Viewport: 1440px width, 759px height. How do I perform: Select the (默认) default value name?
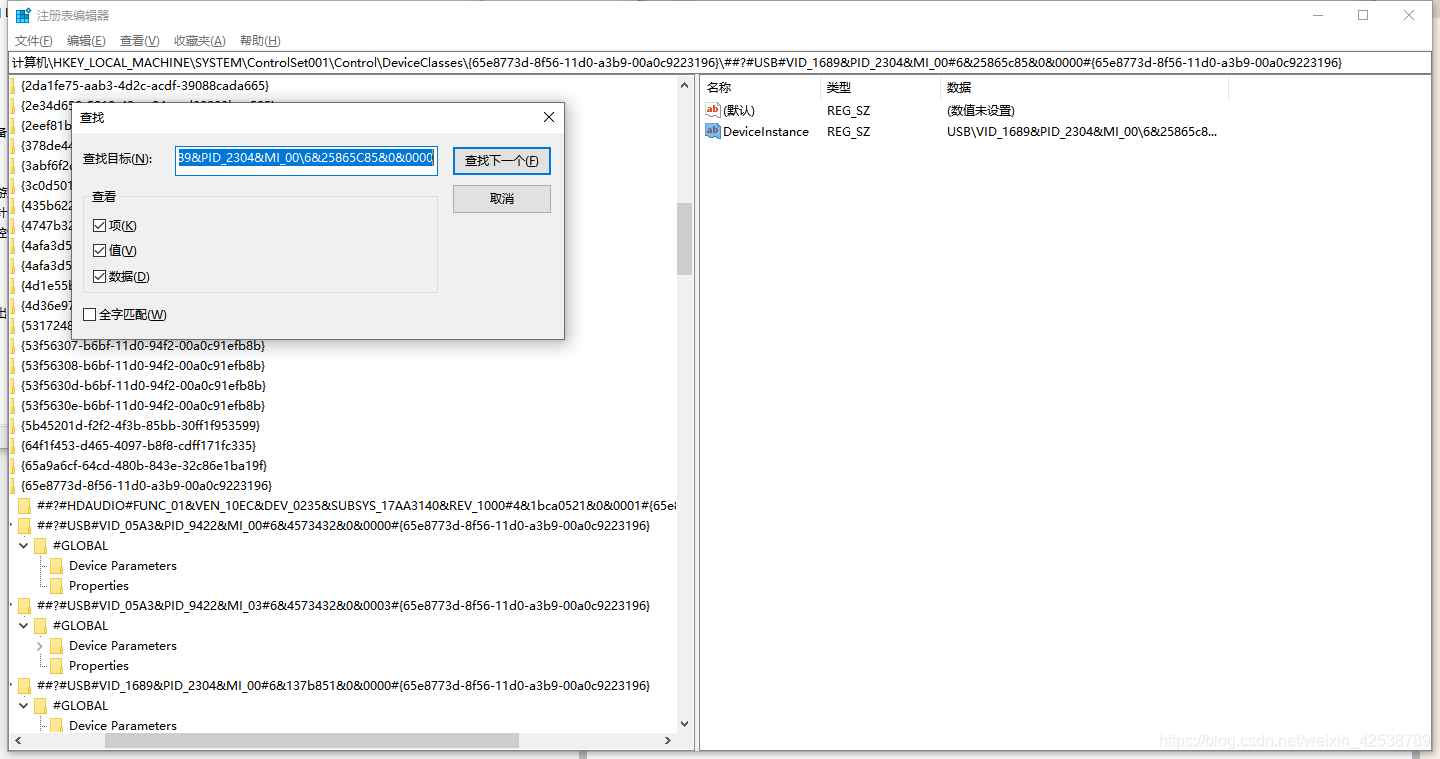(739, 111)
